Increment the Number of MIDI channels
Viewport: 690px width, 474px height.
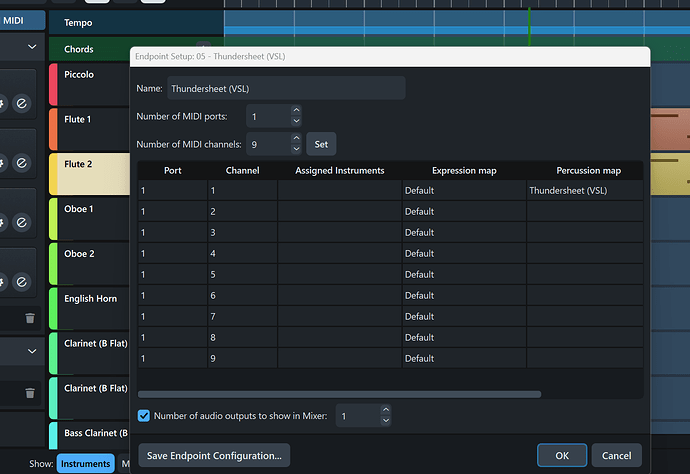tap(297, 138)
